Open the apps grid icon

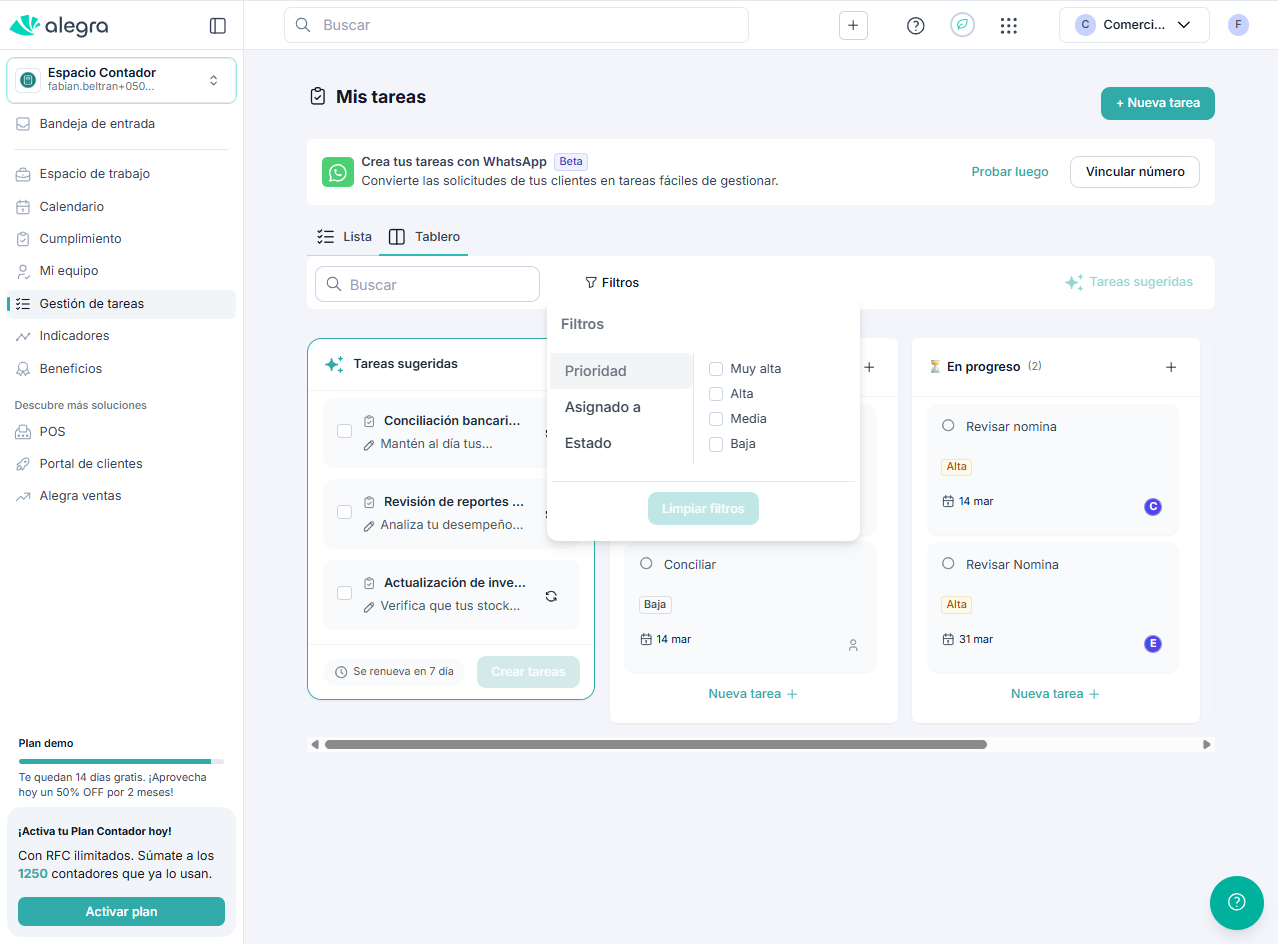point(1008,26)
